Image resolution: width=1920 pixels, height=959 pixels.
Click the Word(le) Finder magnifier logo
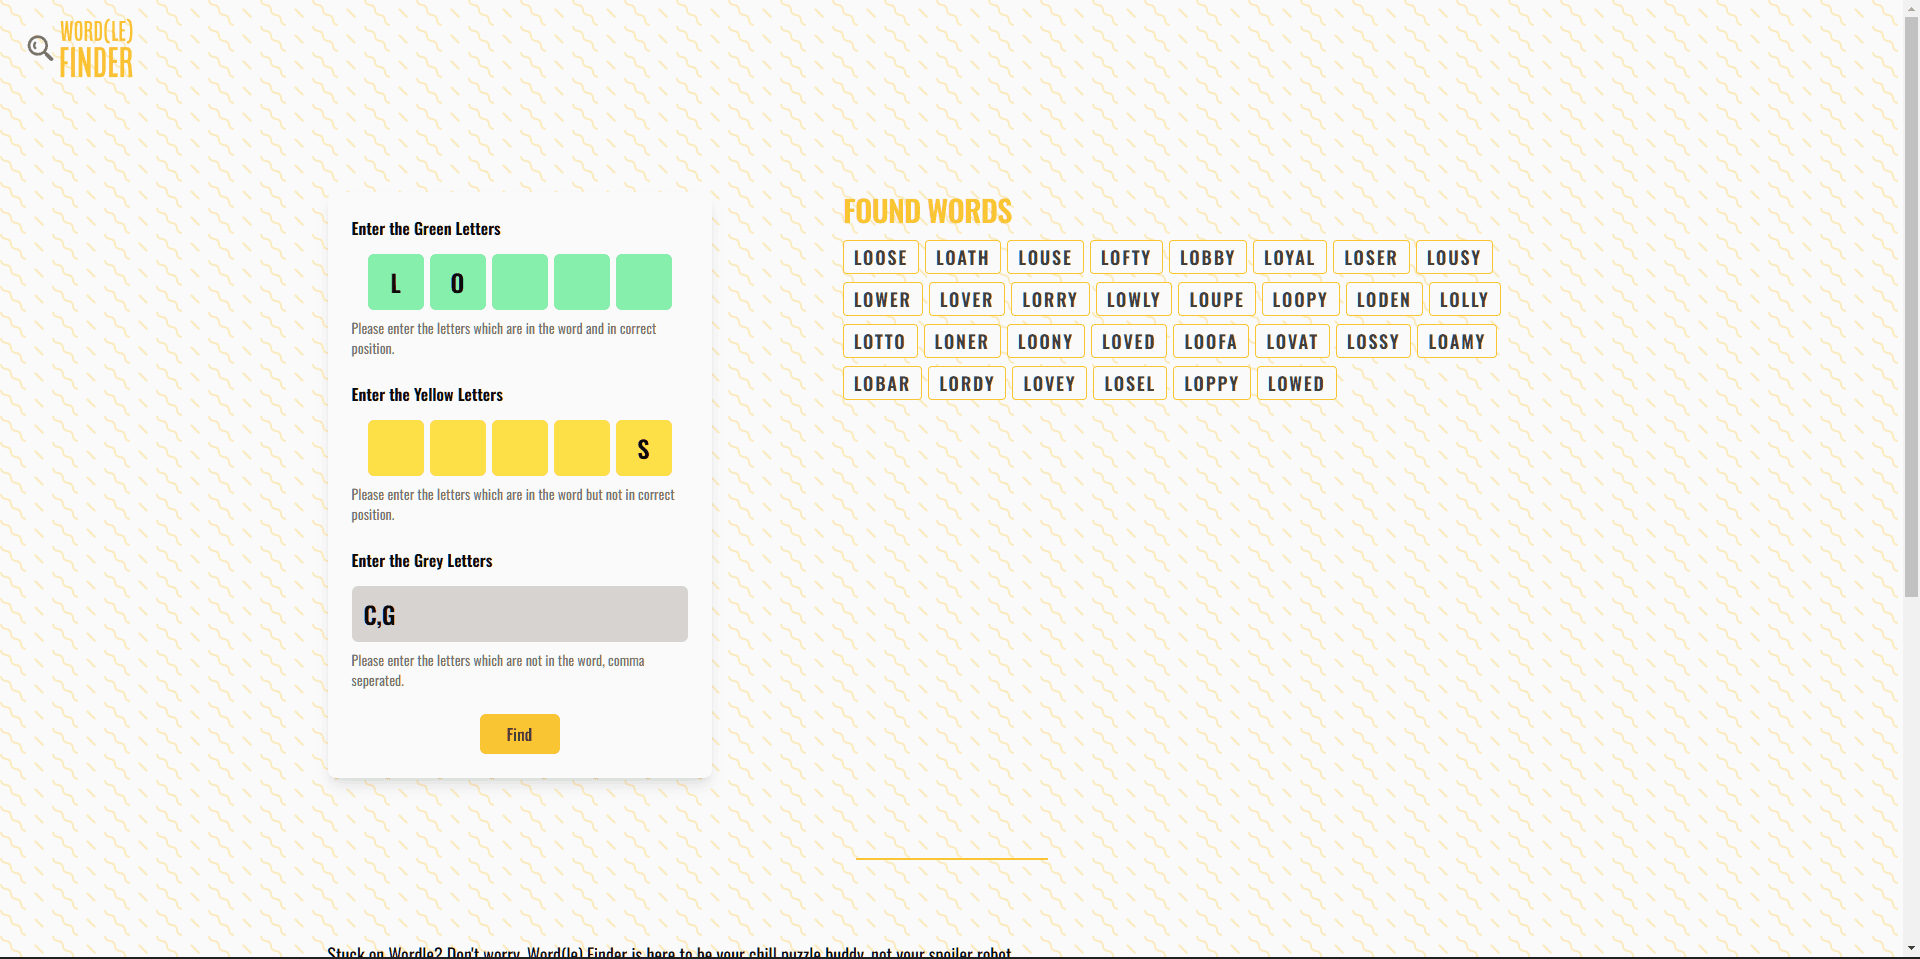click(x=41, y=48)
